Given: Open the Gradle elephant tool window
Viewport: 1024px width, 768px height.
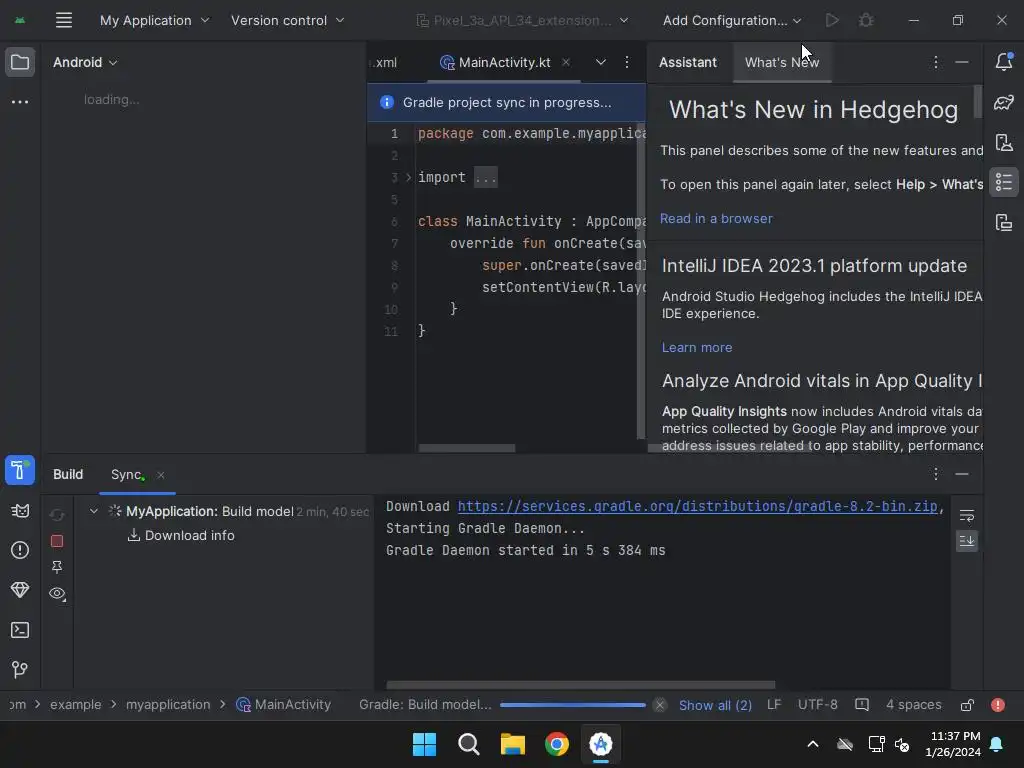Looking at the screenshot, I should point(1004,103).
